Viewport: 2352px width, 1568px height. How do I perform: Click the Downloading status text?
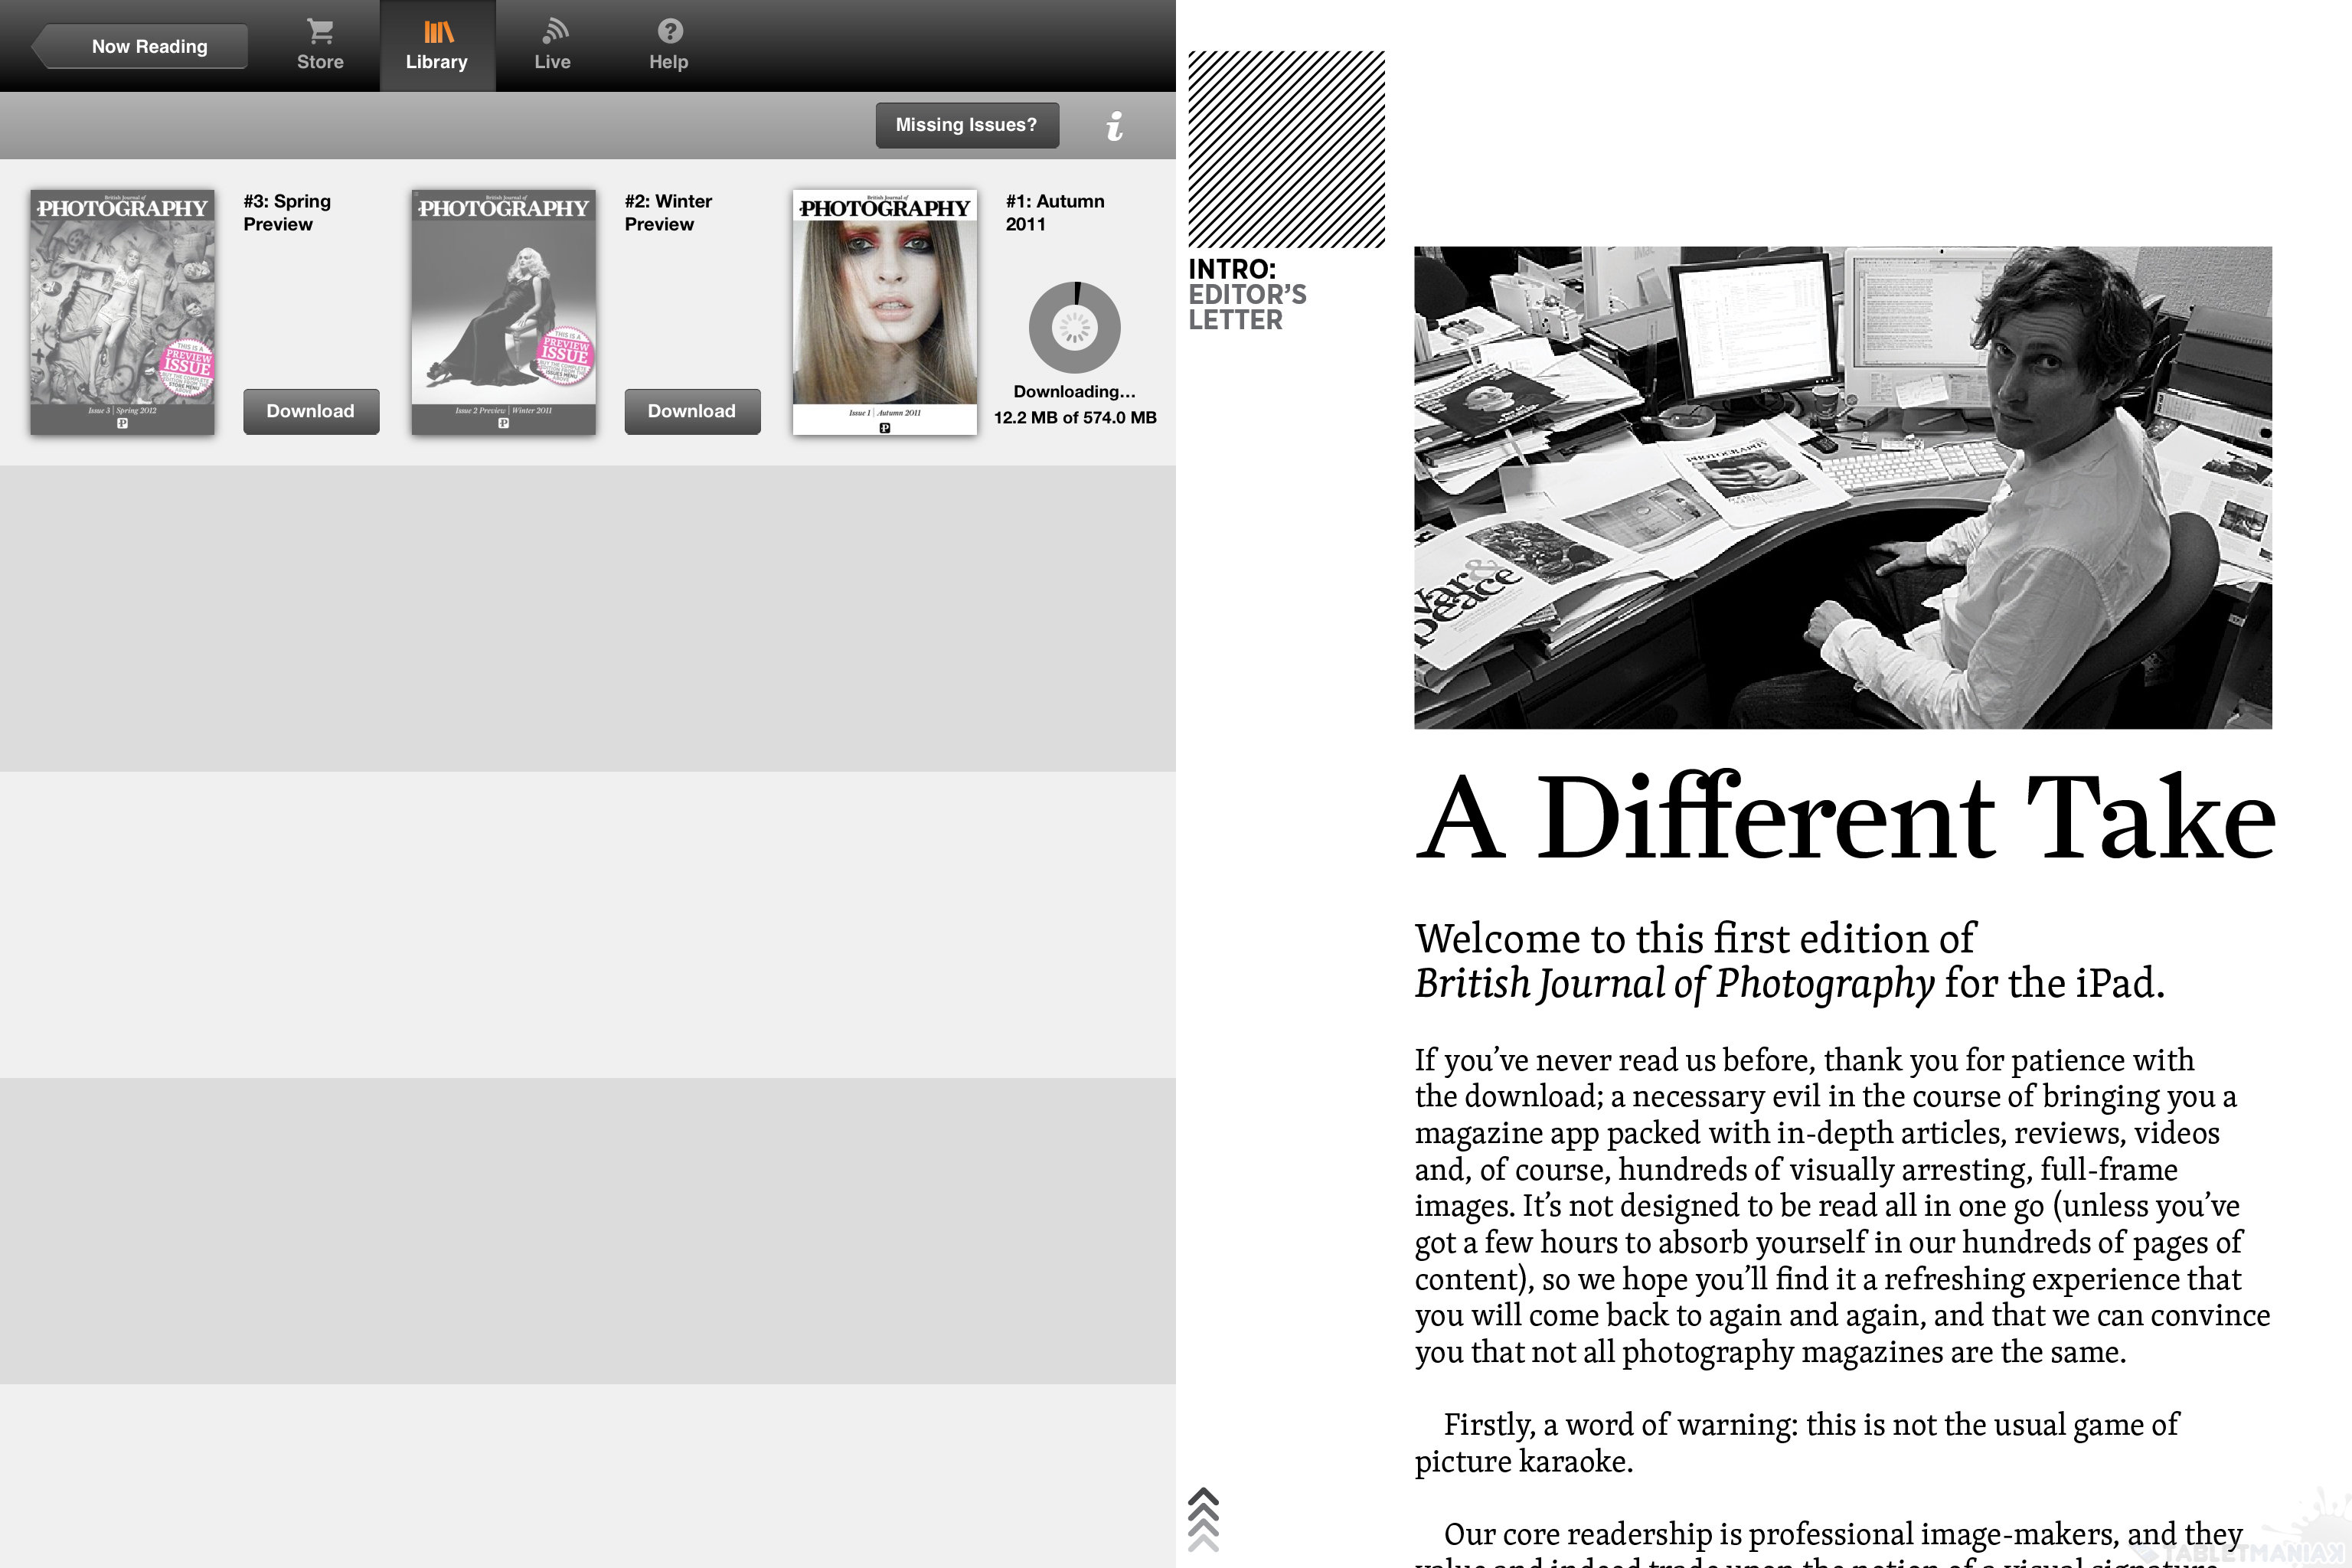pyautogui.click(x=1074, y=392)
